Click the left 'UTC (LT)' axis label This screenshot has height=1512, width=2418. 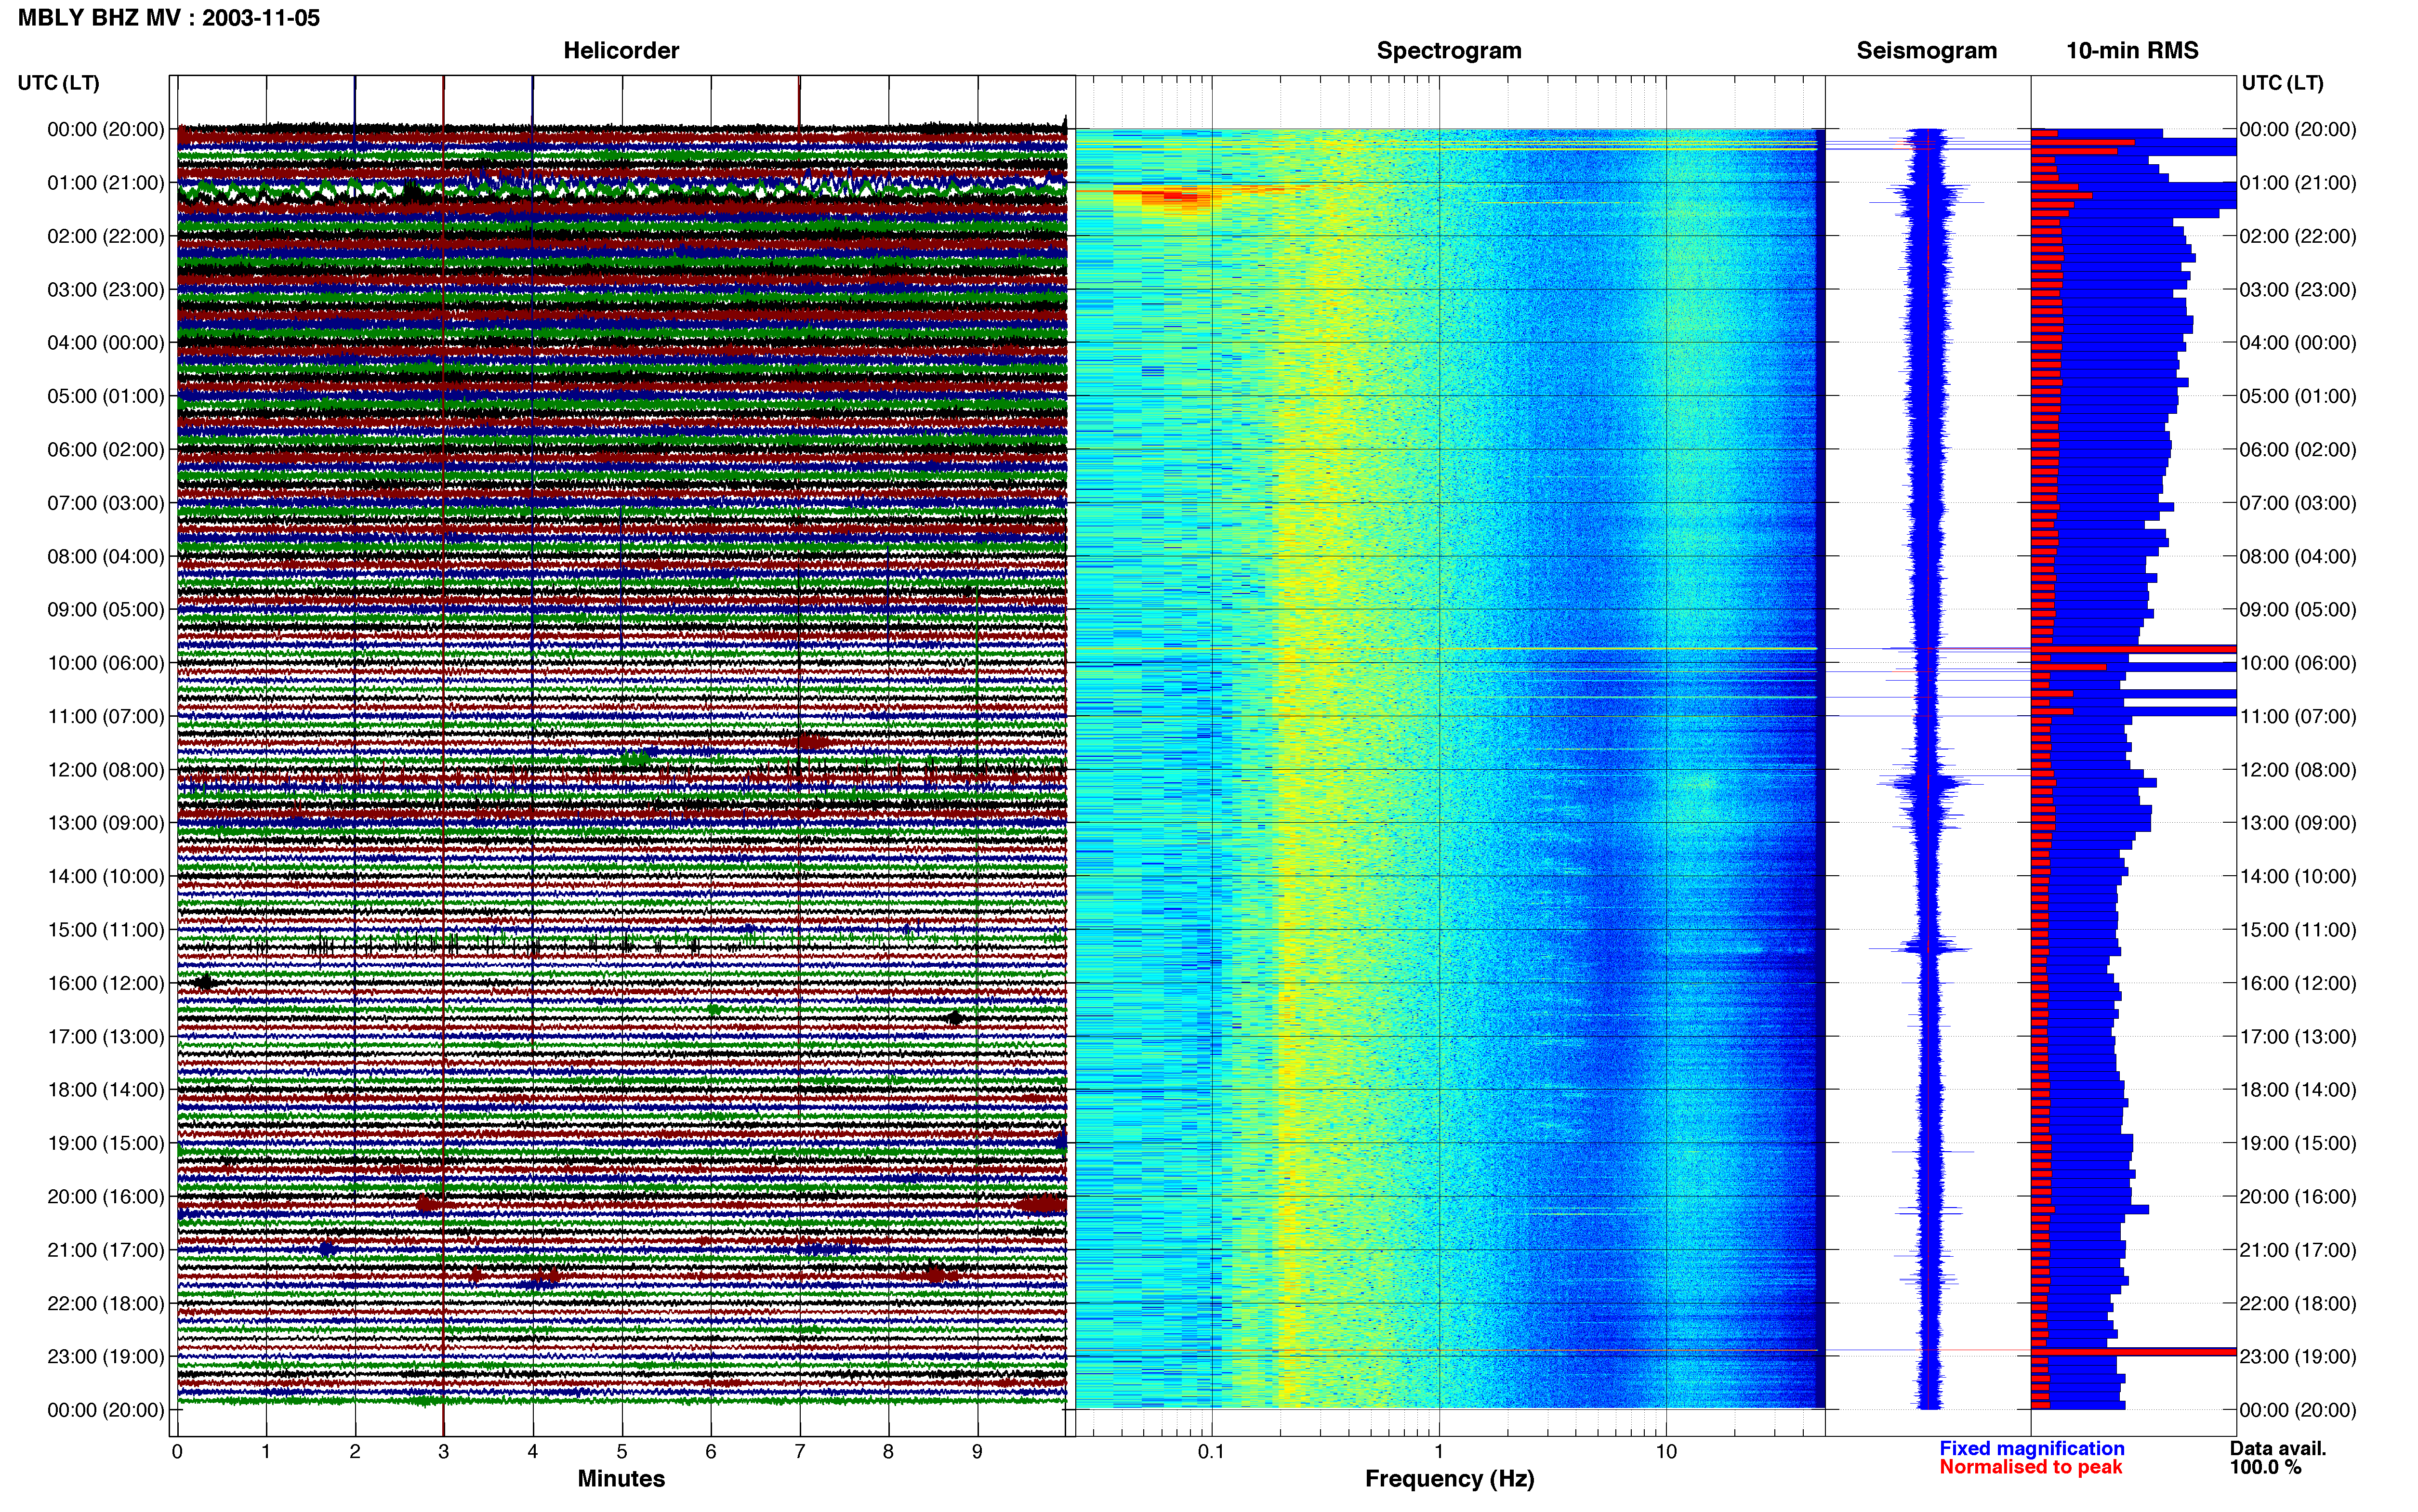coord(59,83)
